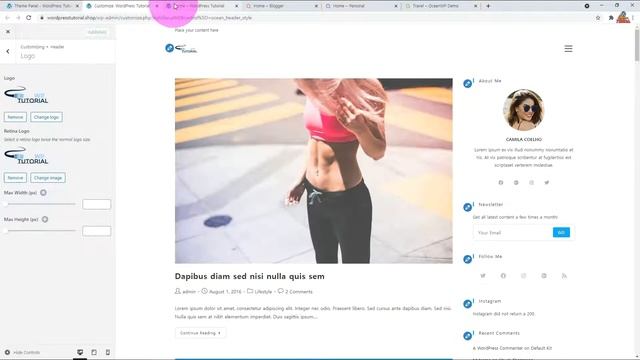Screen dimensions: 640x360
Task: Click edit shortcut for About Me widget
Action: [x=468, y=84]
